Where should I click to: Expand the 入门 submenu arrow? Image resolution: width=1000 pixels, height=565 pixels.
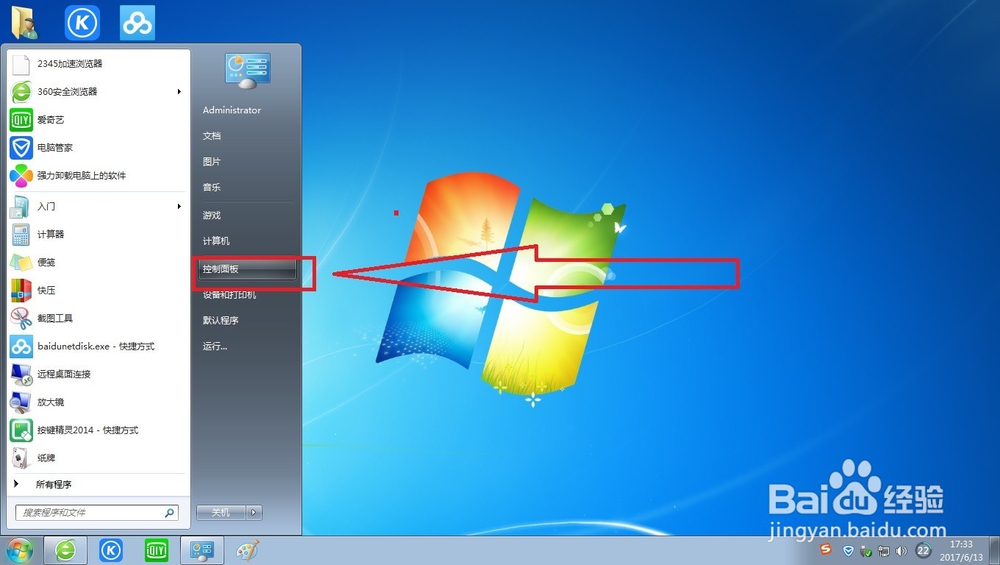click(179, 207)
